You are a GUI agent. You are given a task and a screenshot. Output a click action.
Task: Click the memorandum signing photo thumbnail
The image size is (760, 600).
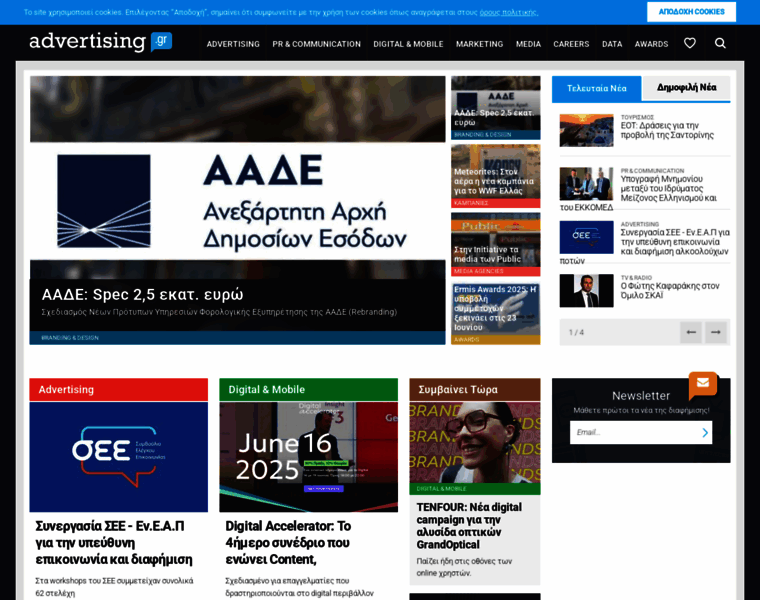[x=586, y=184]
